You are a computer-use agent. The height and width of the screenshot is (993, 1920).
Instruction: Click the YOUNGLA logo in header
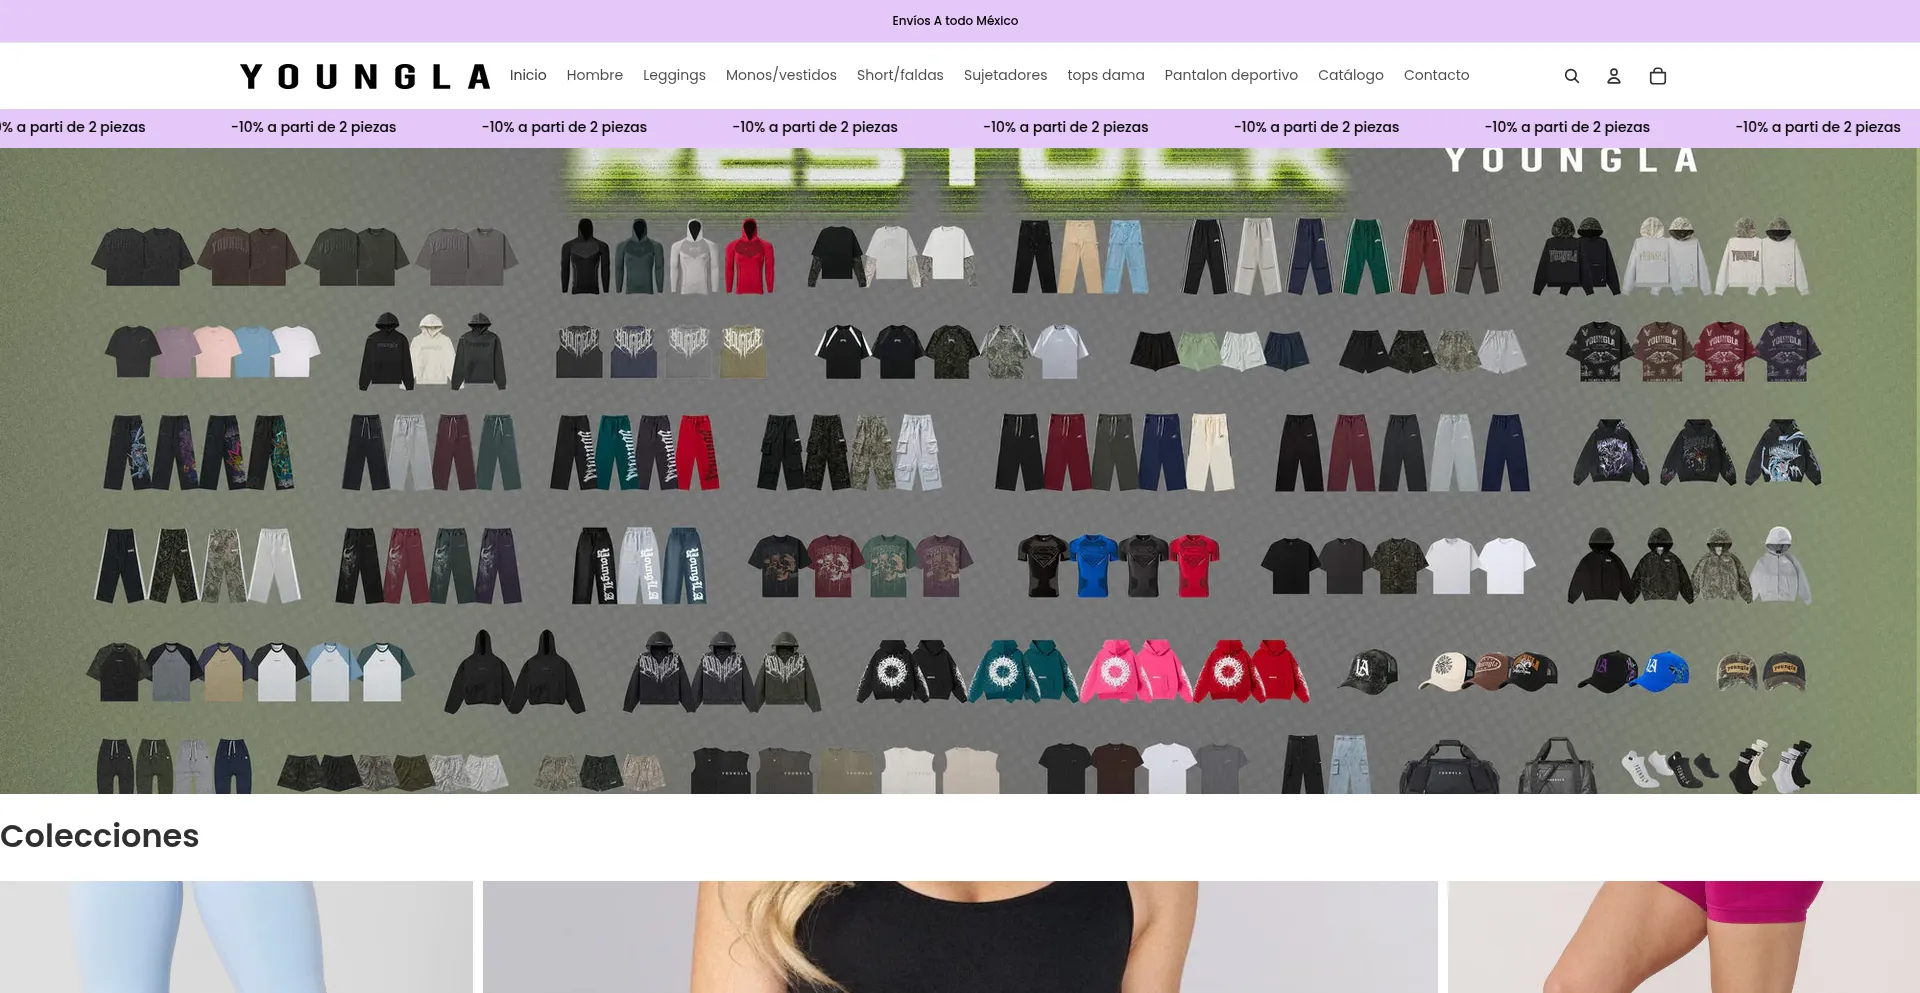(365, 77)
